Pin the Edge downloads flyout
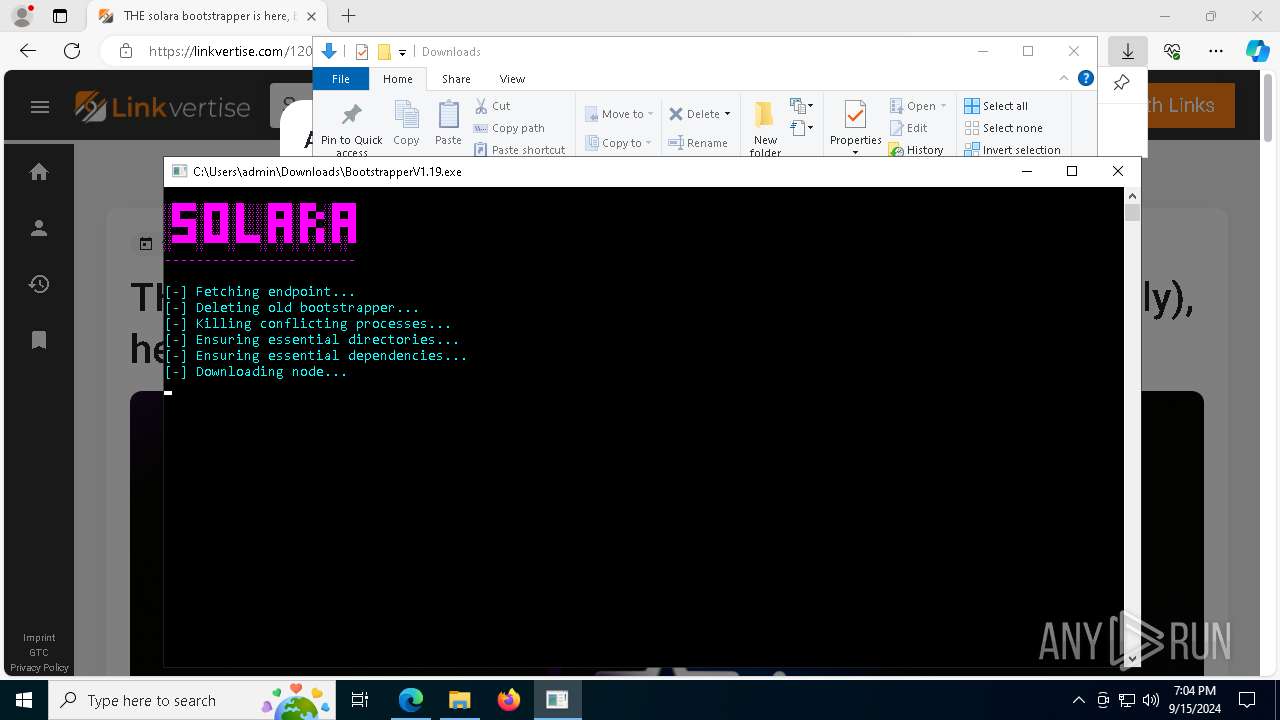The height and width of the screenshot is (720, 1280). [1121, 83]
